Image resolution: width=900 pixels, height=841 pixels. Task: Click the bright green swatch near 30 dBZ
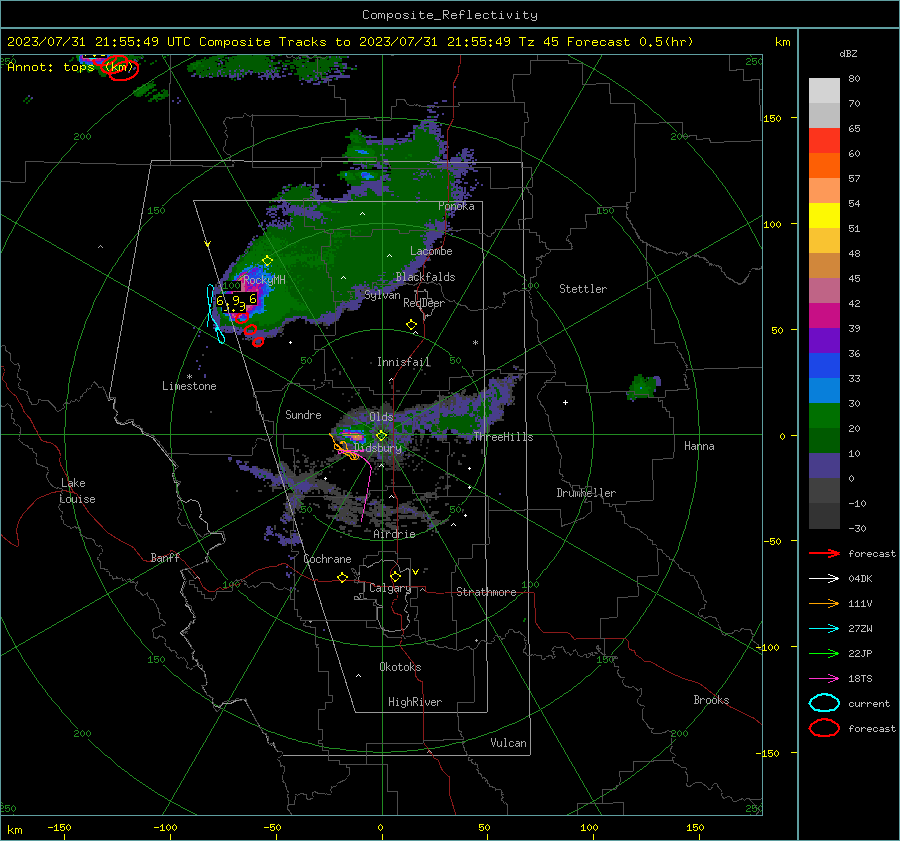pos(824,415)
